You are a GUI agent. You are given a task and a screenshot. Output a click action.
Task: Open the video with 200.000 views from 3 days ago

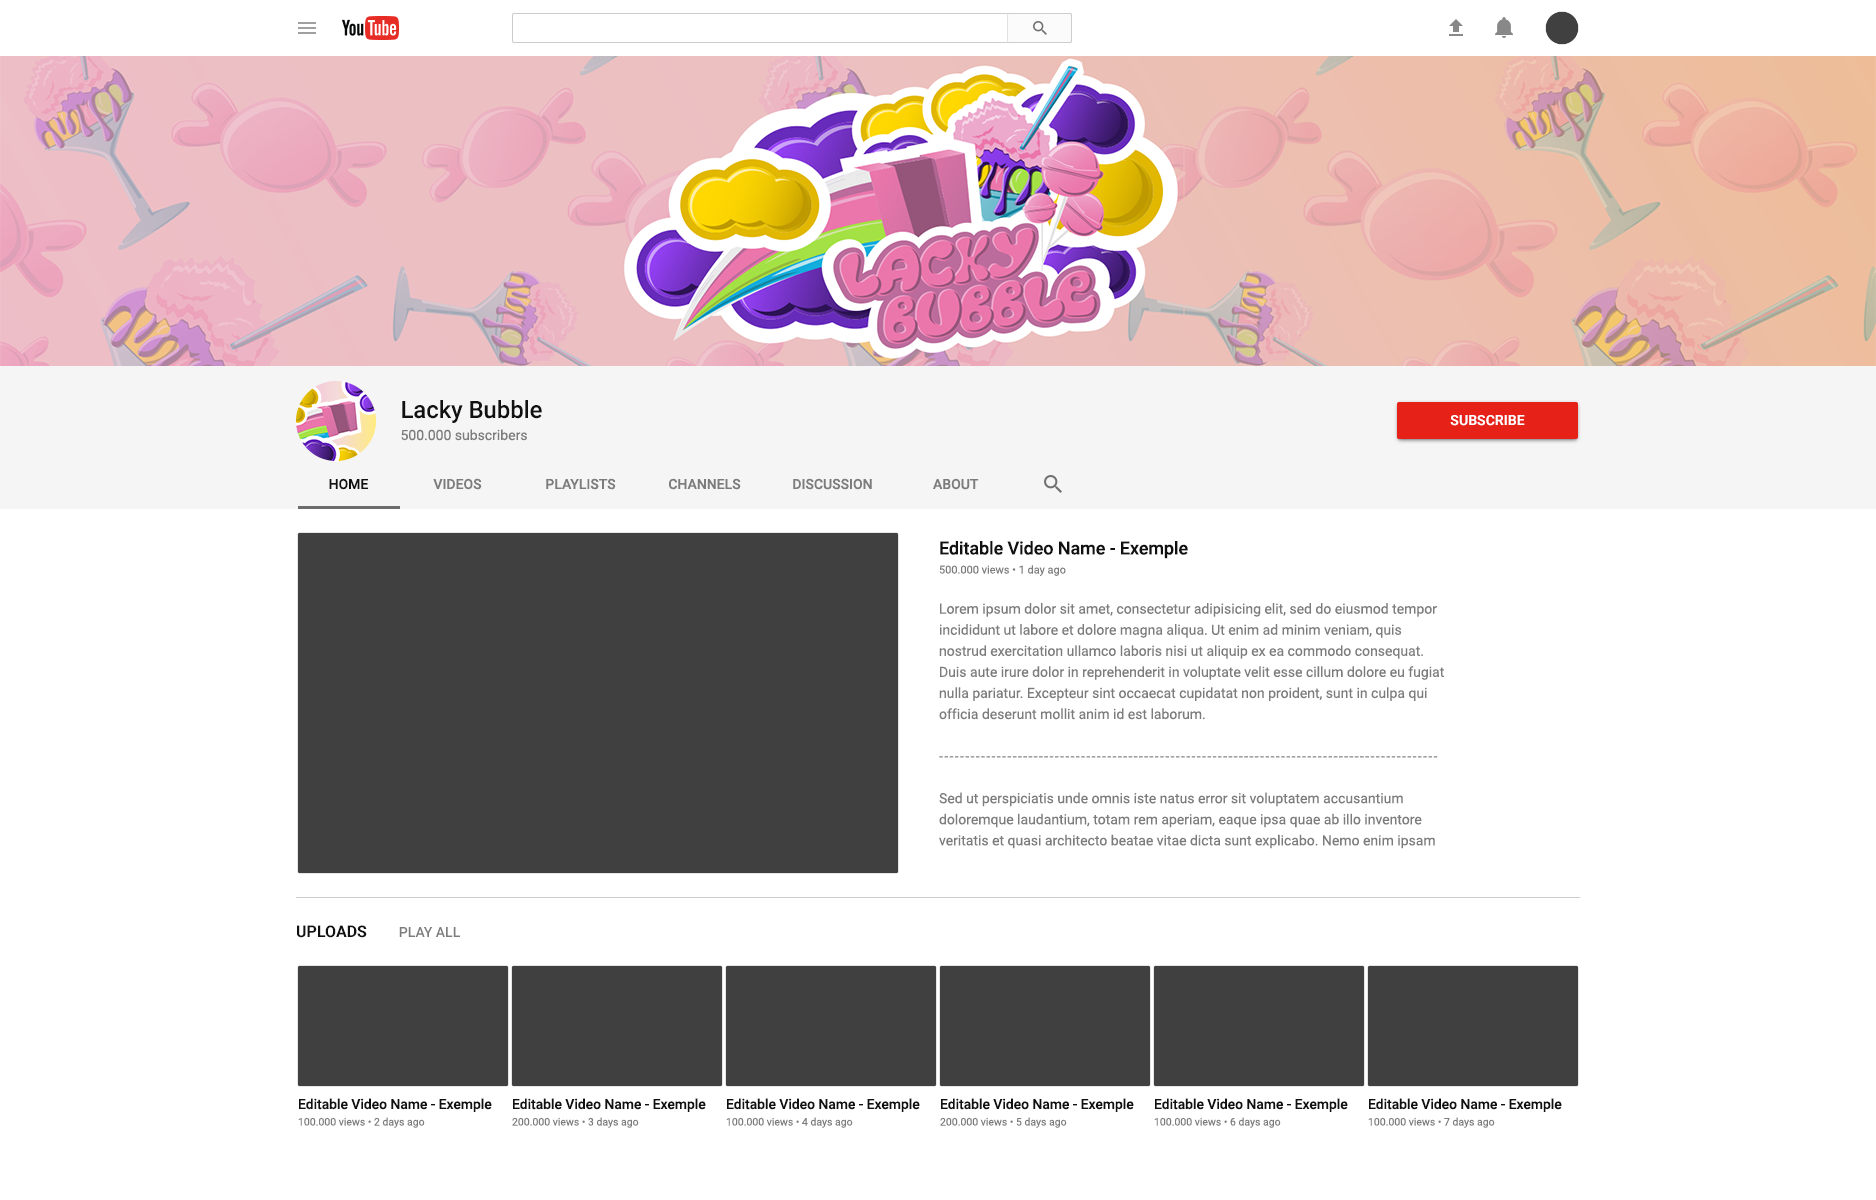pos(616,1025)
